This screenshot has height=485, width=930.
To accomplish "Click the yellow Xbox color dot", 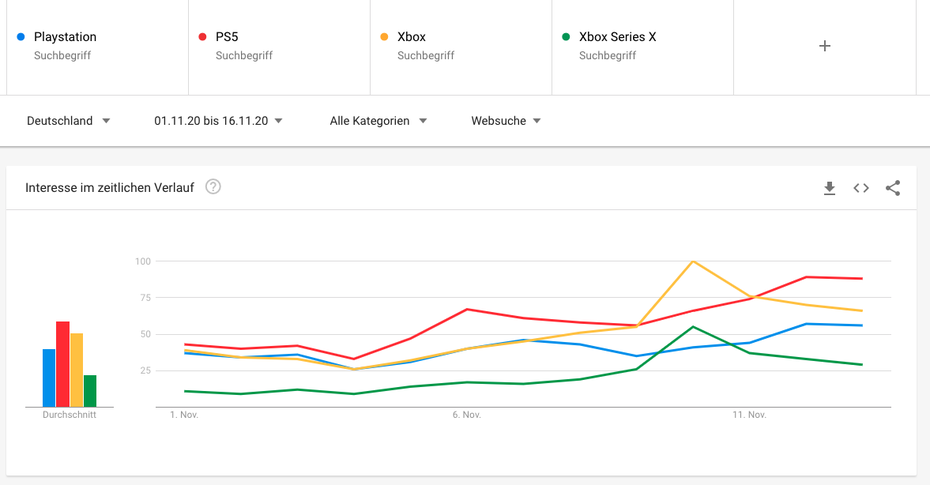I will pyautogui.click(x=384, y=37).
